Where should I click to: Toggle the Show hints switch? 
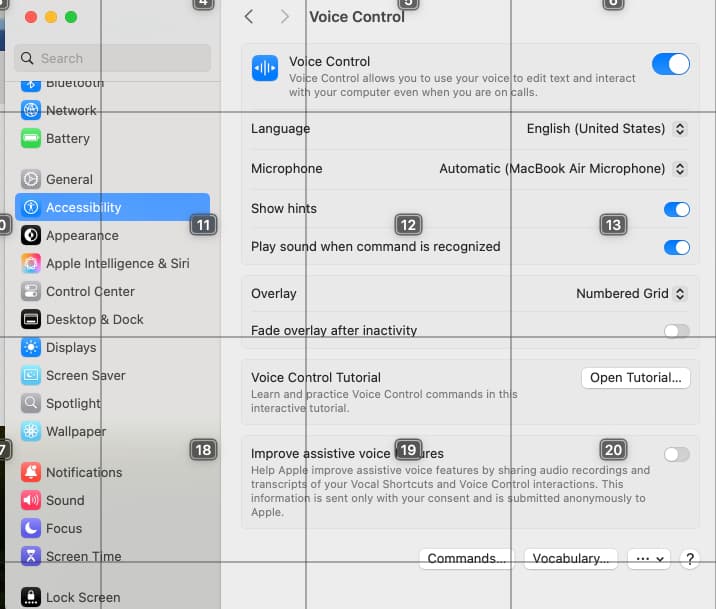(x=677, y=210)
